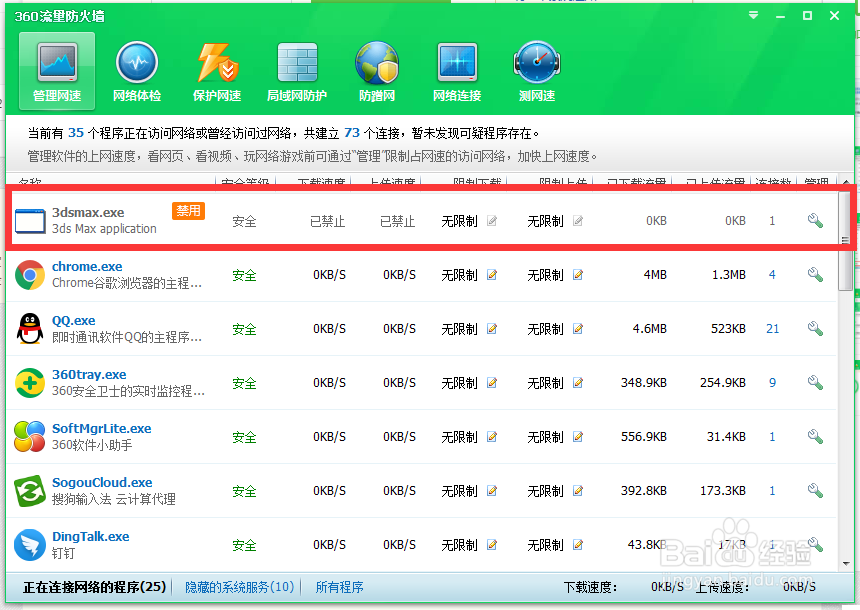860x610 pixels.
Task: Click the Chrome application icon in list
Action: (30, 275)
